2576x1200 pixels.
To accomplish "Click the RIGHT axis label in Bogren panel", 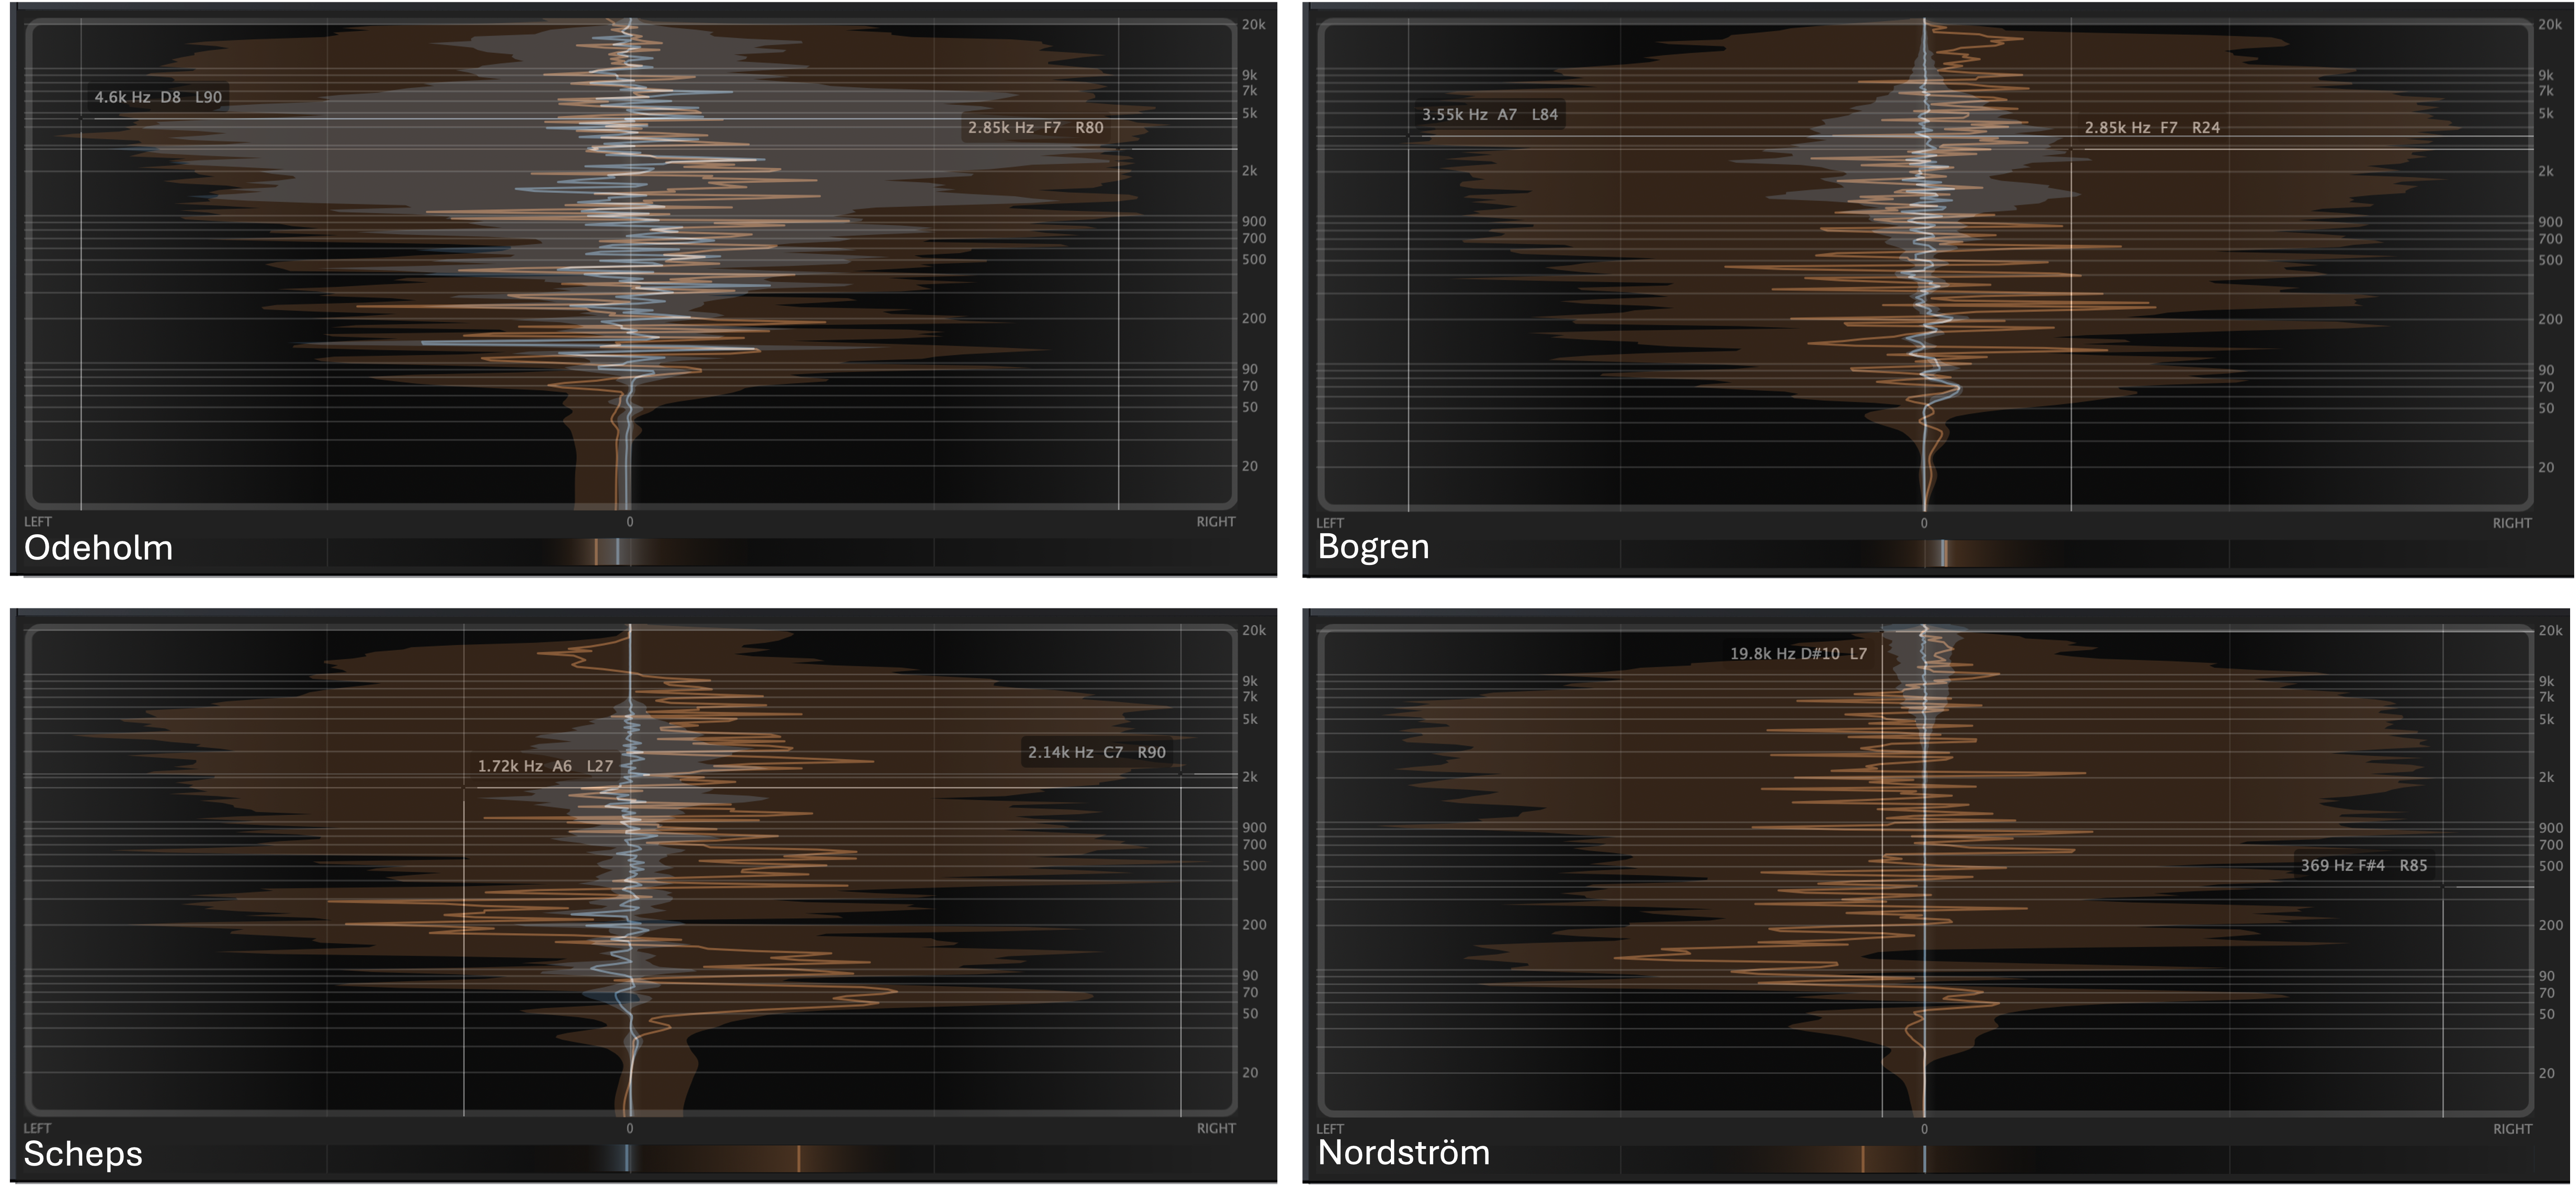I will pyautogui.click(x=2512, y=523).
